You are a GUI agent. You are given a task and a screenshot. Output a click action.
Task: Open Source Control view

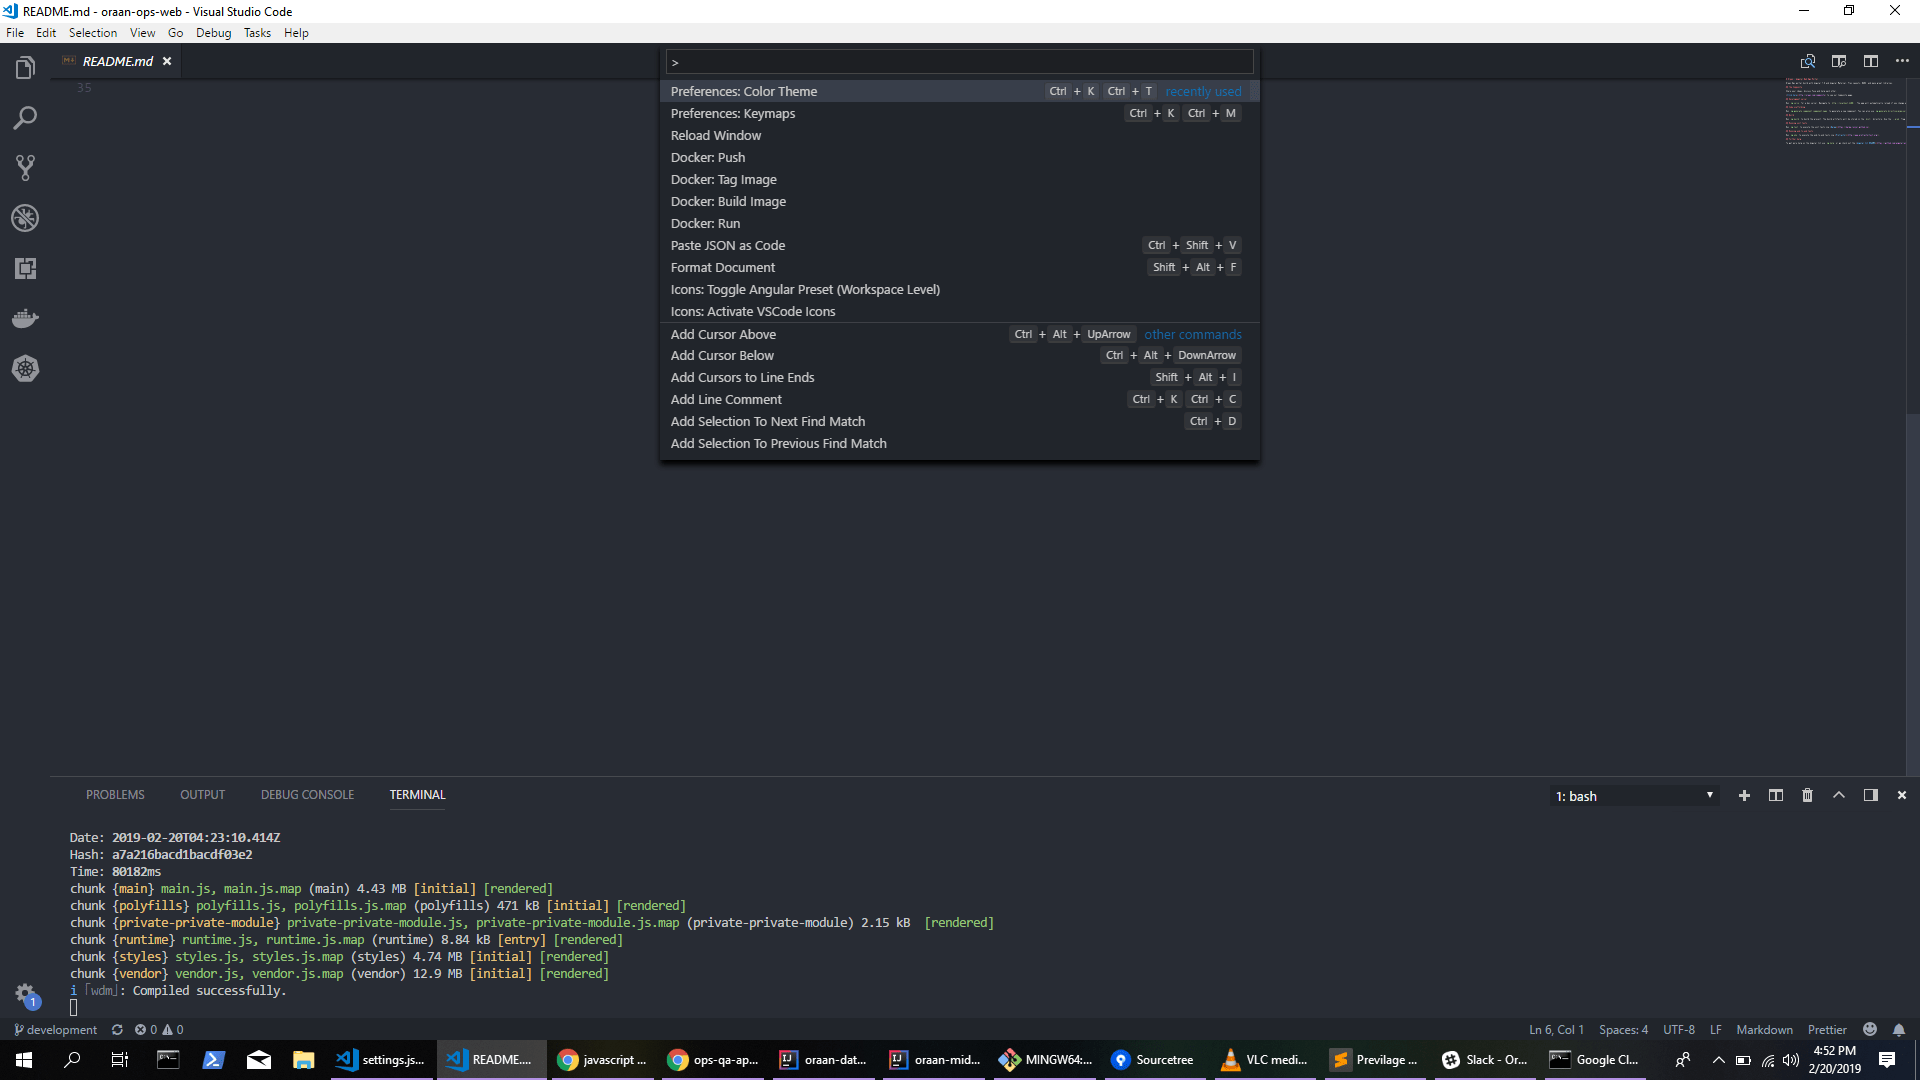[x=25, y=168]
